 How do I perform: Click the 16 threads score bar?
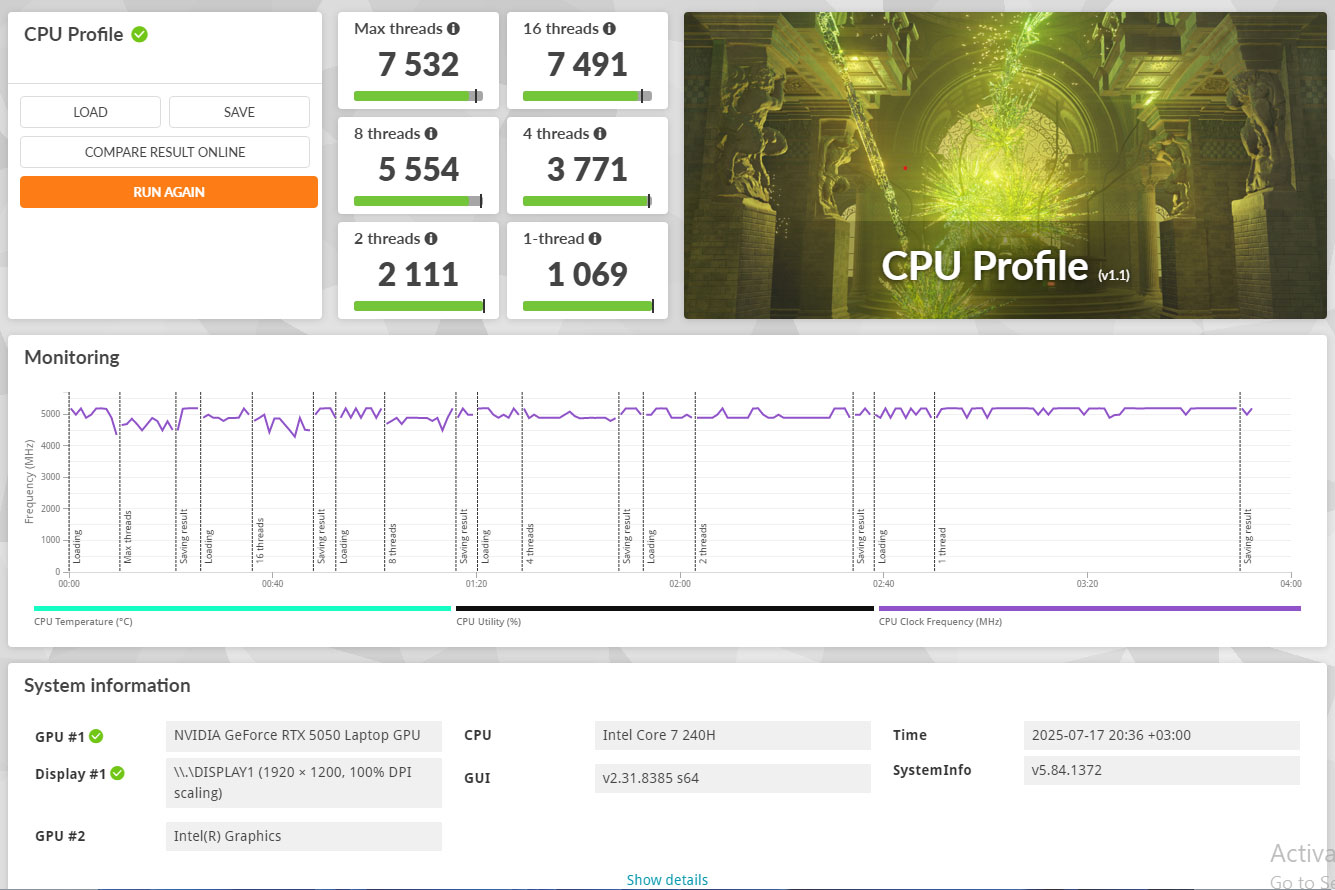[x=587, y=96]
